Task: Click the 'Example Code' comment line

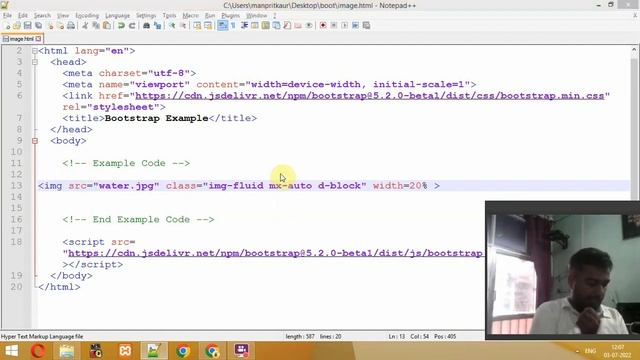Action: point(126,163)
